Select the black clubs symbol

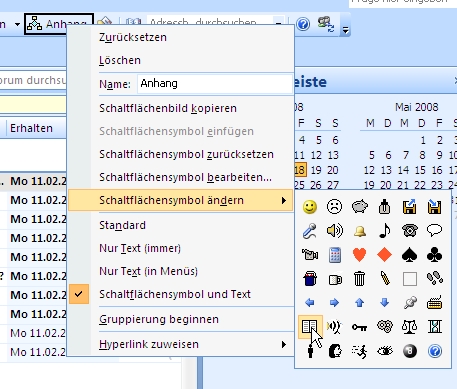coord(434,255)
